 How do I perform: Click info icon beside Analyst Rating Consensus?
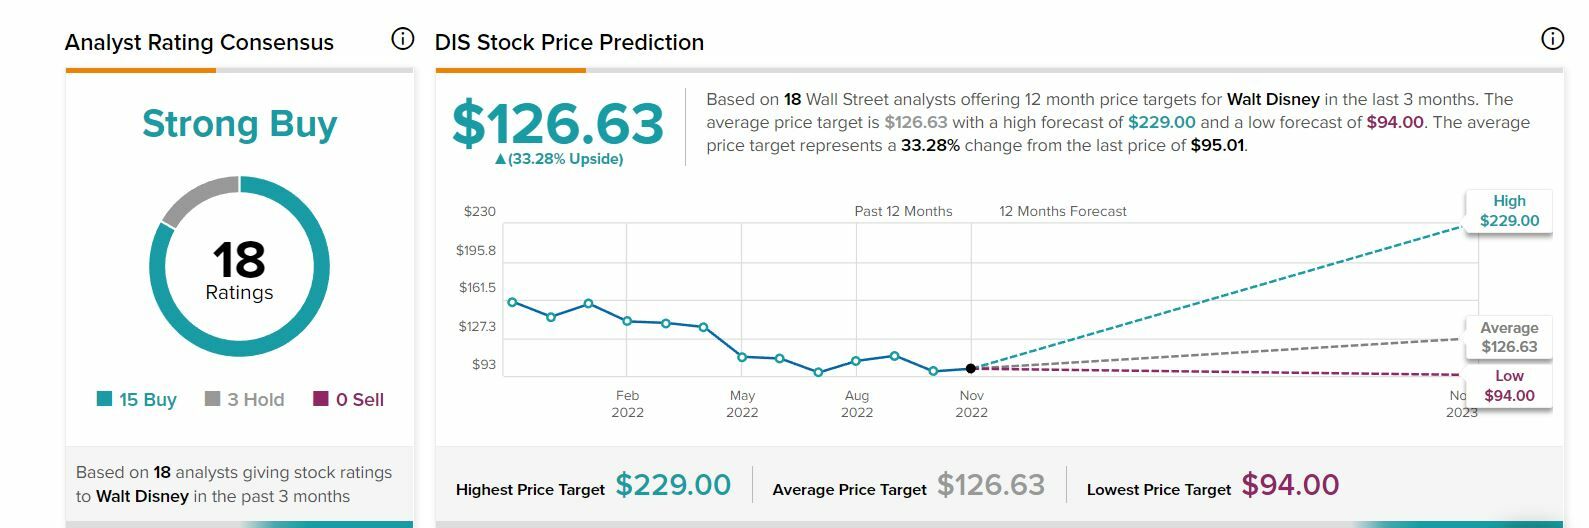coord(402,39)
